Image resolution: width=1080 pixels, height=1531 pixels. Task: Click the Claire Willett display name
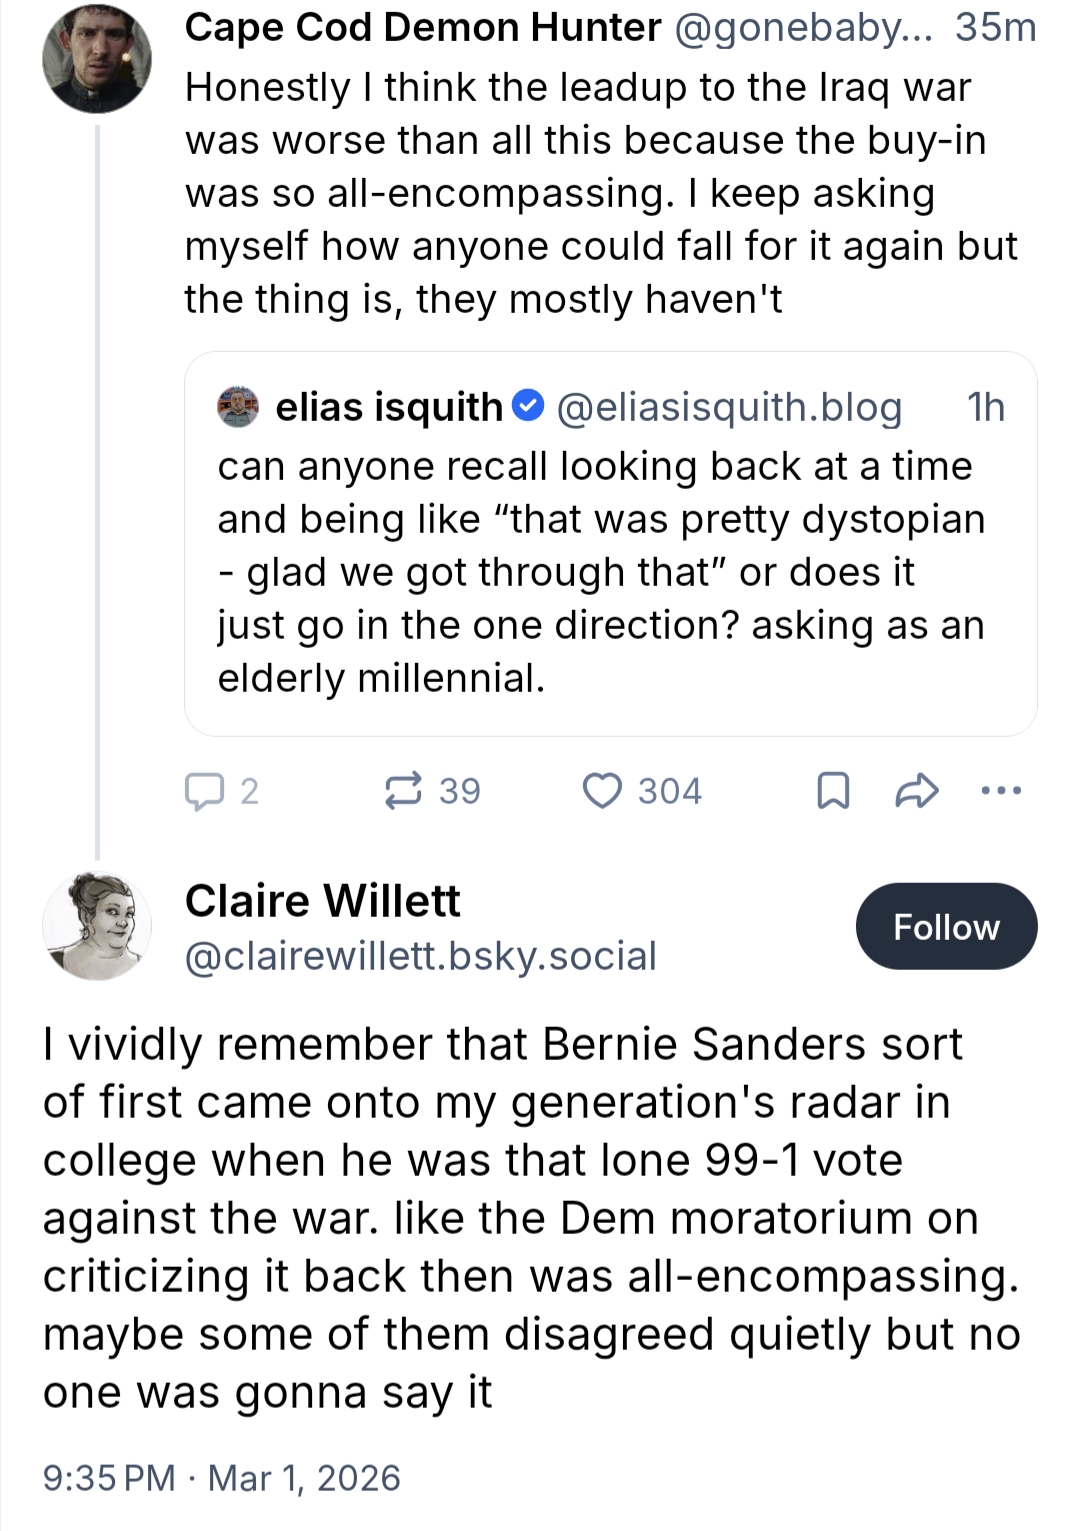point(322,901)
